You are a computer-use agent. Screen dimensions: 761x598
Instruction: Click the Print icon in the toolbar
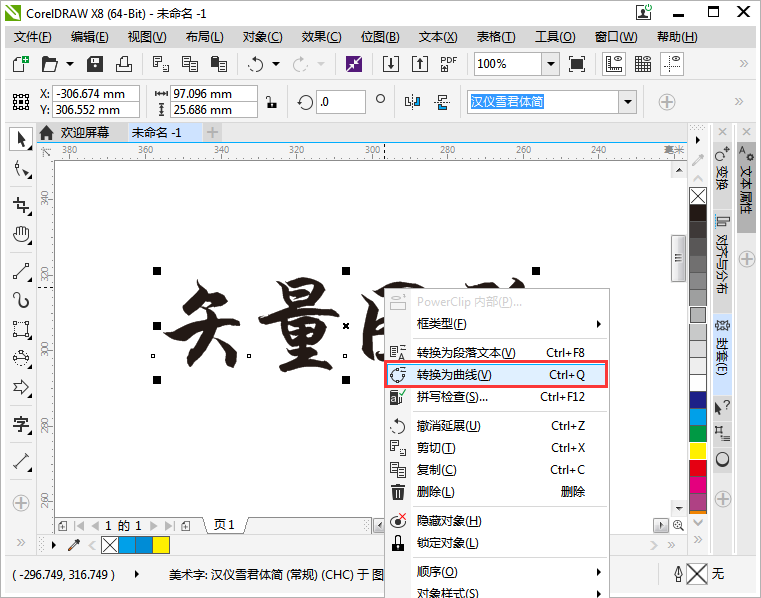(x=124, y=64)
